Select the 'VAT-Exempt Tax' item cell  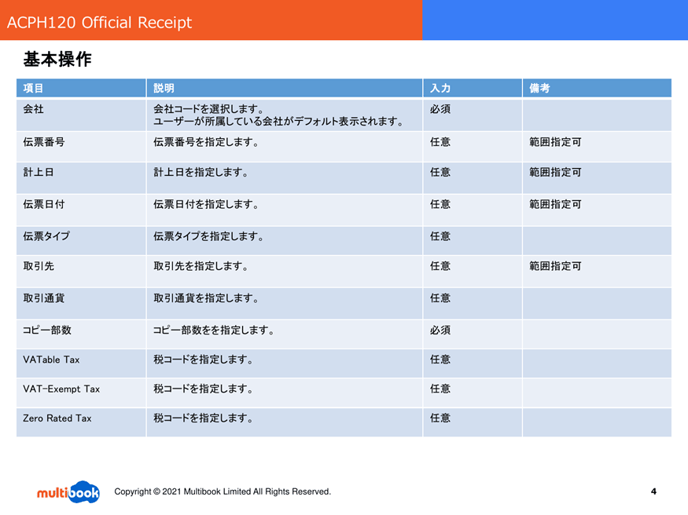coord(81,393)
